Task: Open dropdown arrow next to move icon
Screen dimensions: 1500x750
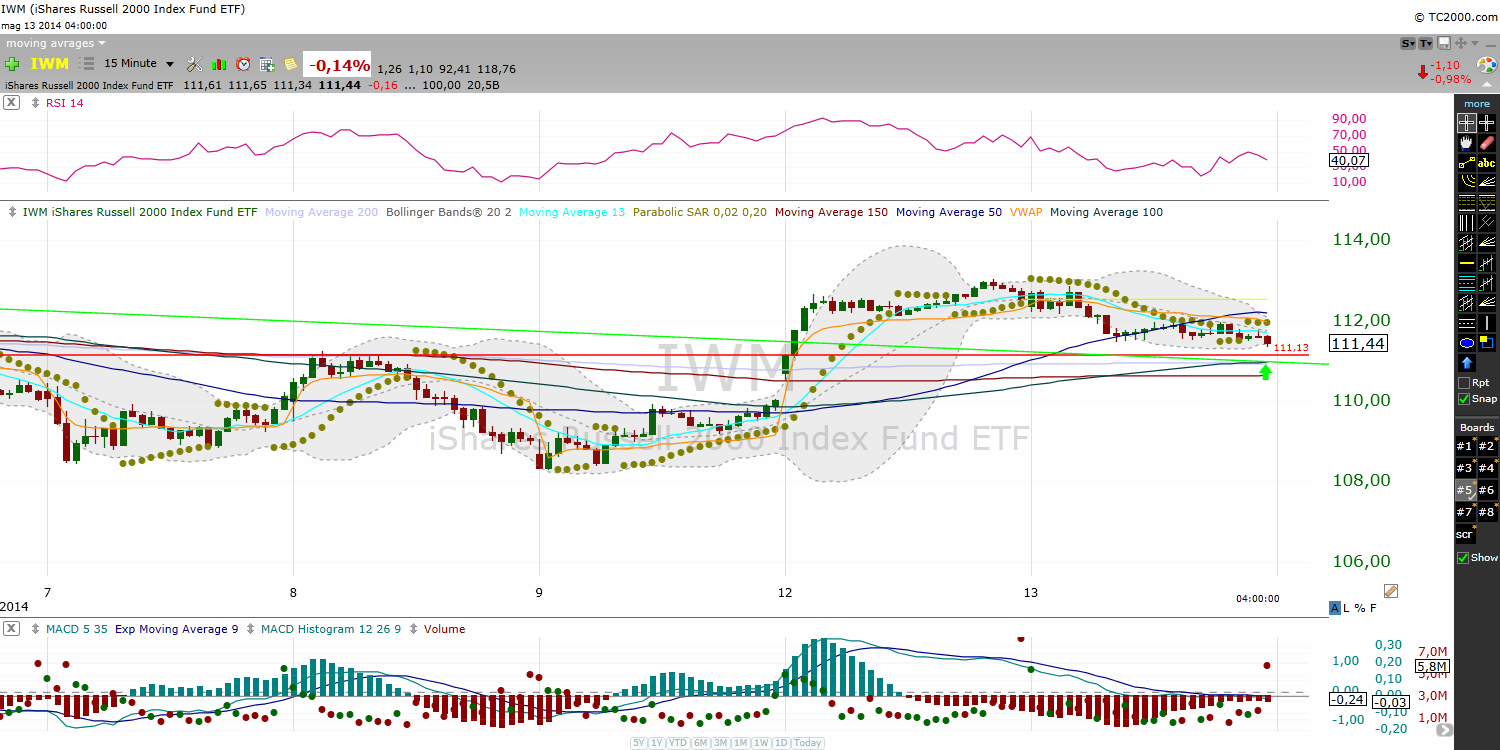Action: pos(1473,43)
